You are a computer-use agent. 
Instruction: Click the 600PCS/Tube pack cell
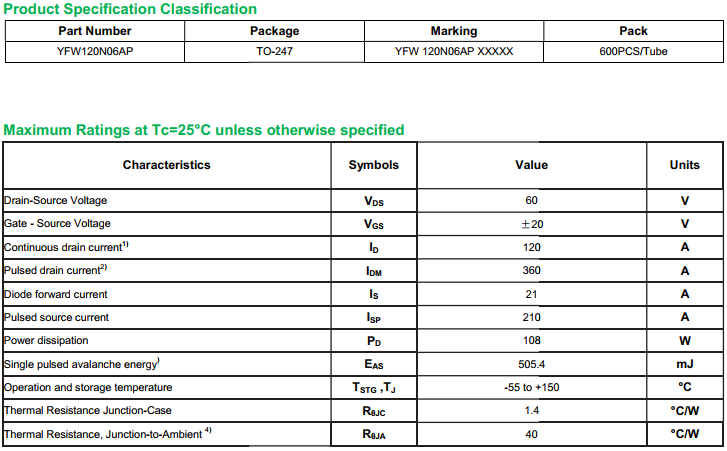pyautogui.click(x=633, y=51)
